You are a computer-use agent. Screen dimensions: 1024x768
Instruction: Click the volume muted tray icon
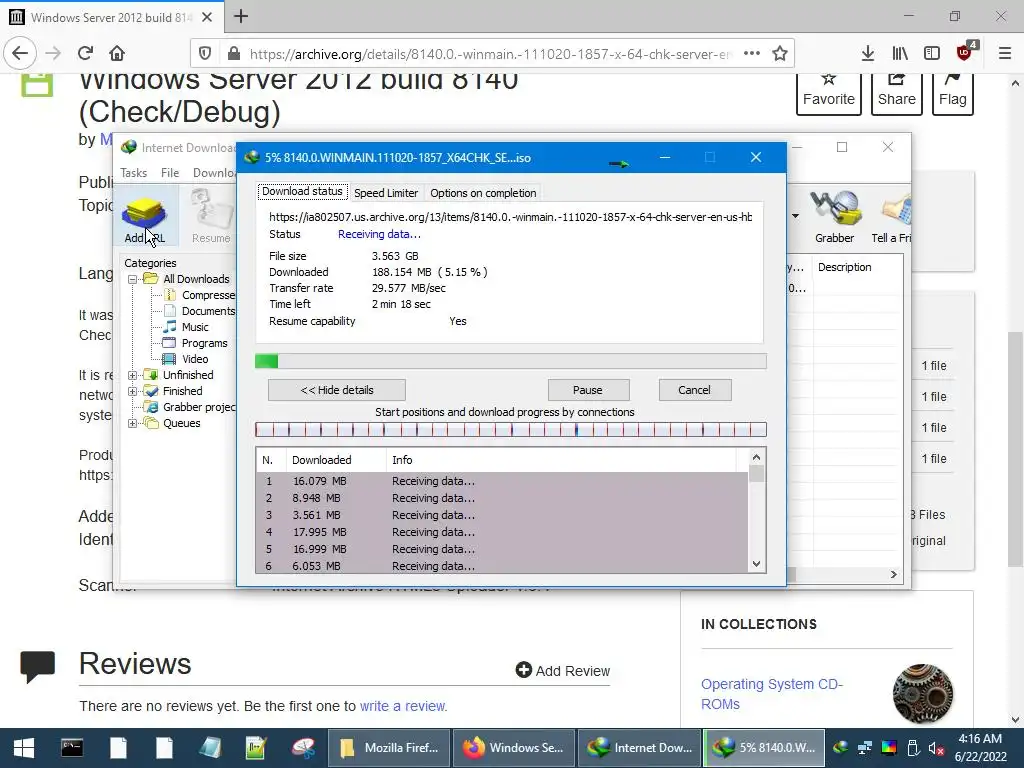(935, 748)
